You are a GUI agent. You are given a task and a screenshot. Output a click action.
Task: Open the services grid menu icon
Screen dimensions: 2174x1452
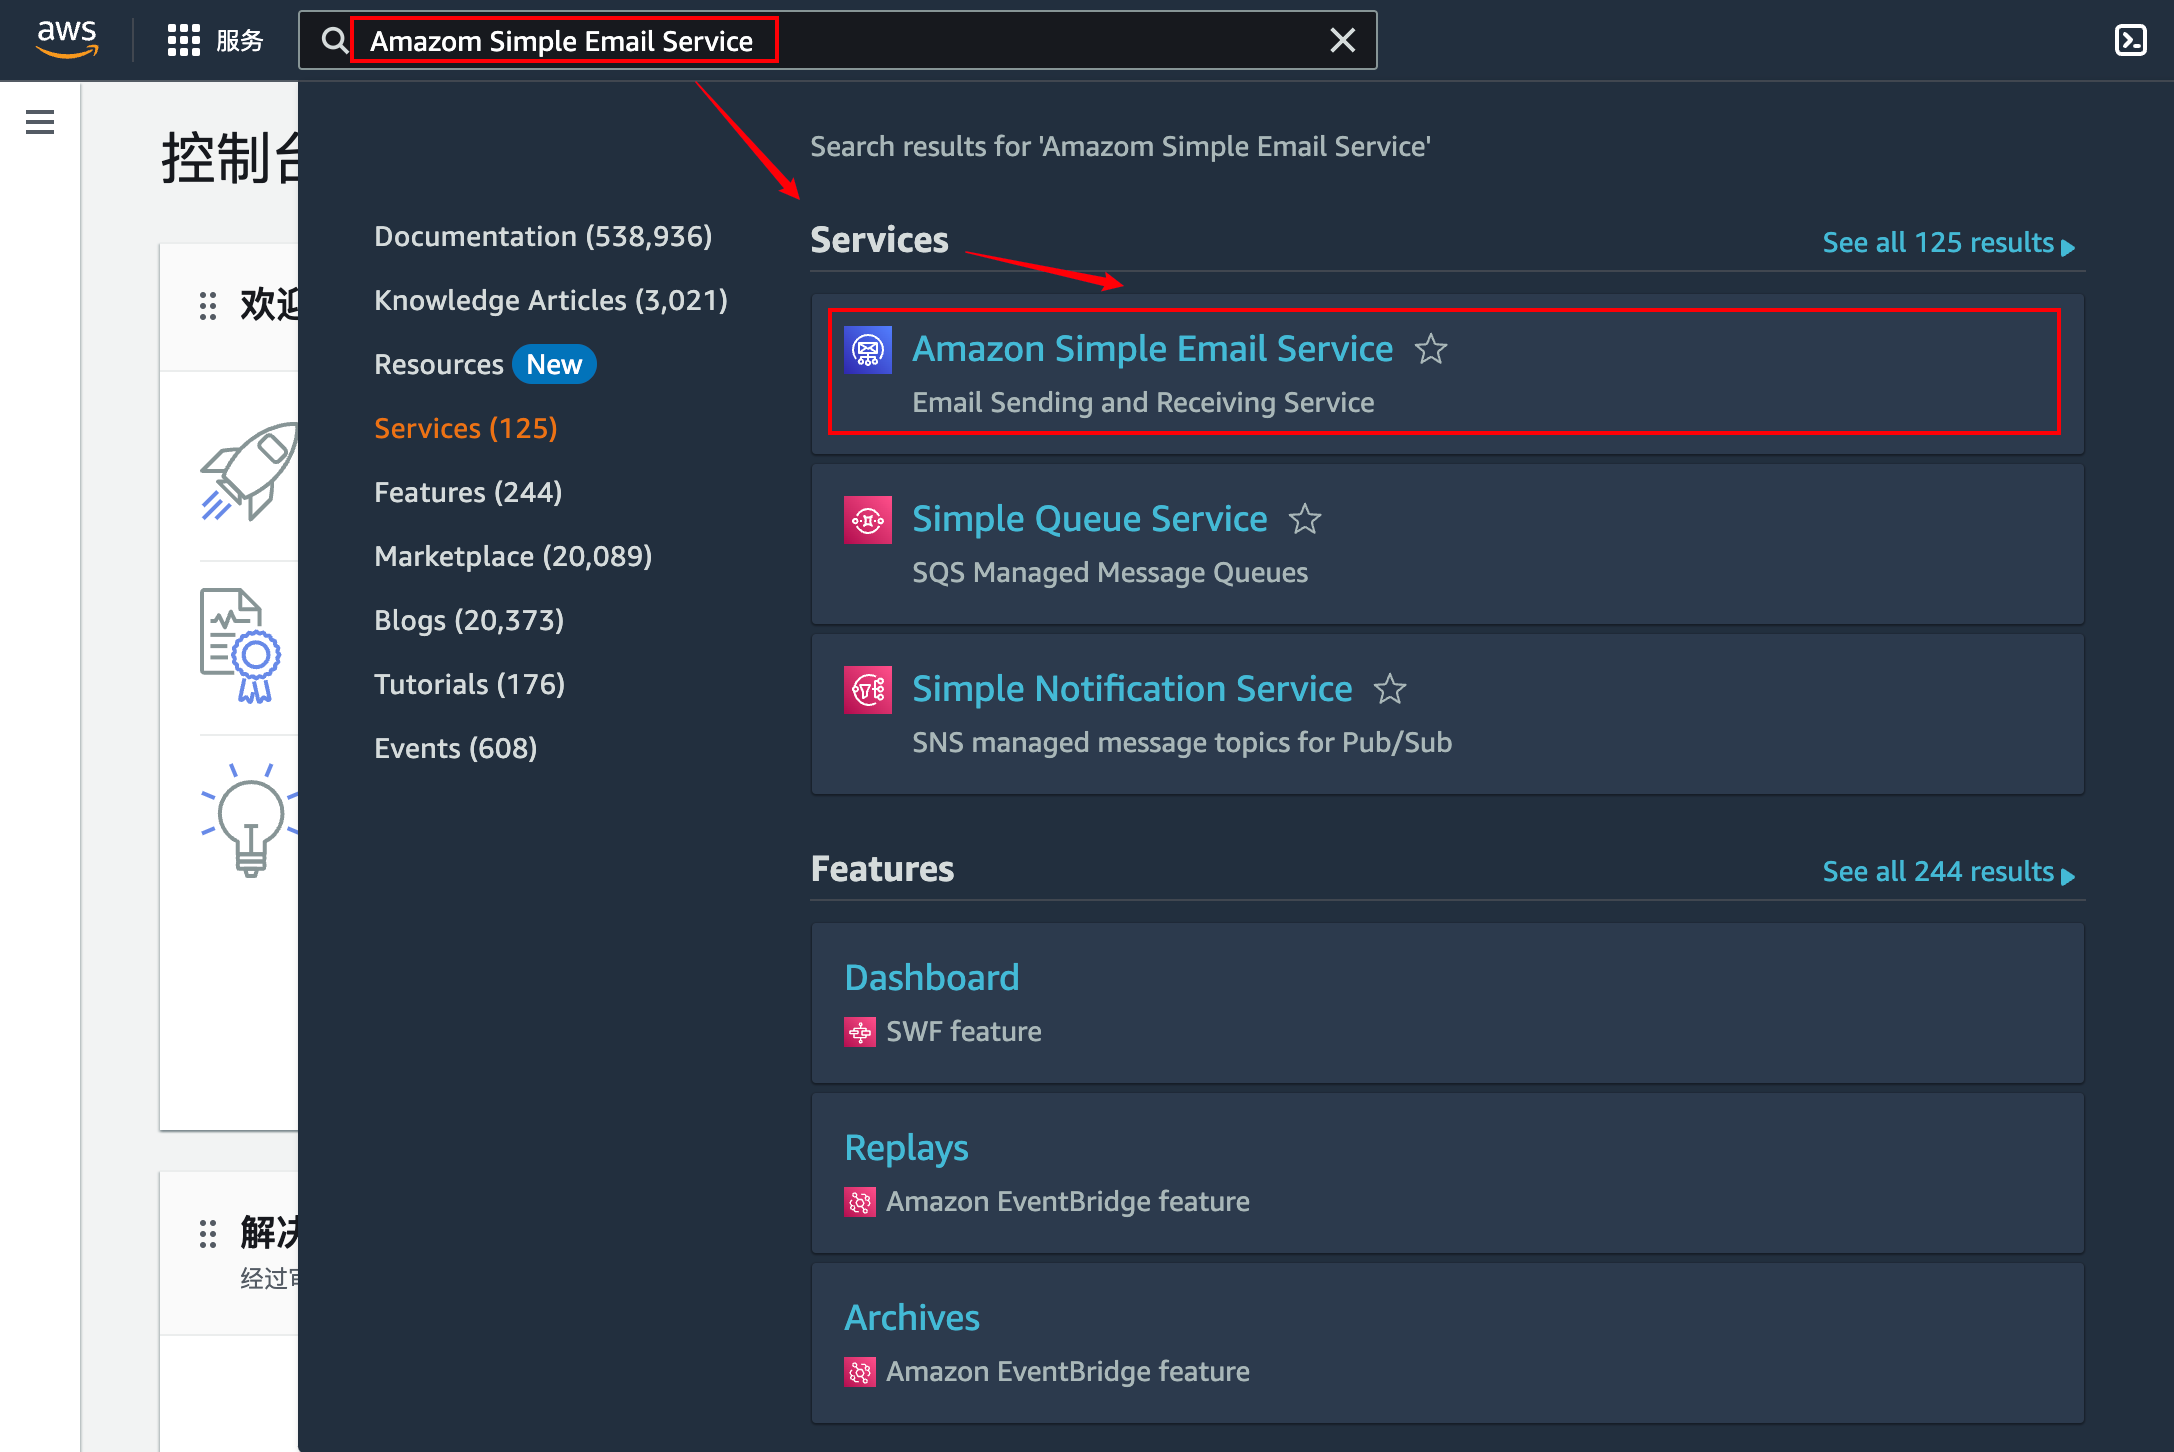pos(184,40)
